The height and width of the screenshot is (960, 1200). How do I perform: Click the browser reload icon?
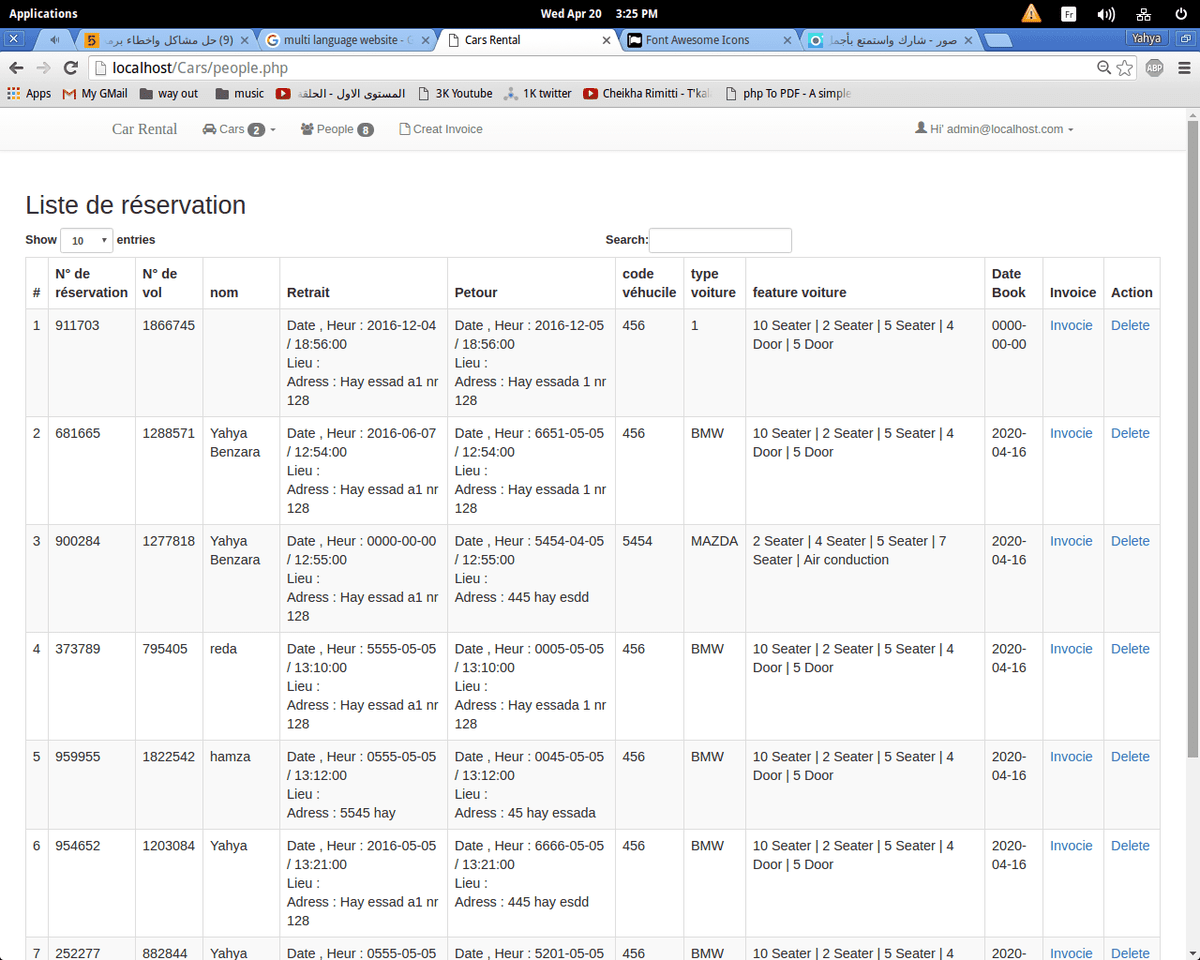[70, 68]
